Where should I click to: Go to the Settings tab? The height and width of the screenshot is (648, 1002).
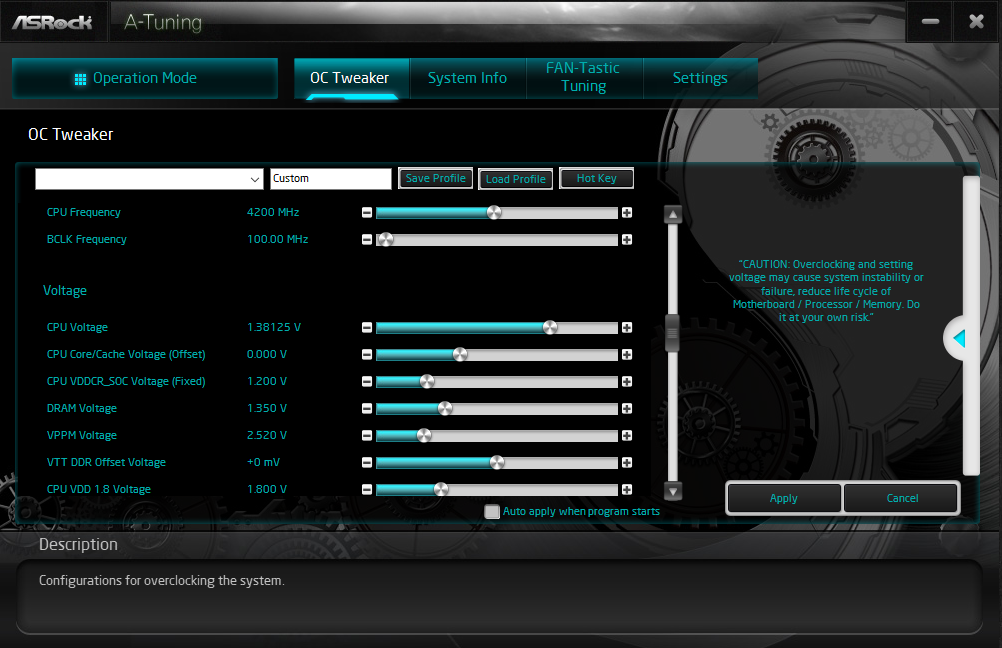pos(700,78)
